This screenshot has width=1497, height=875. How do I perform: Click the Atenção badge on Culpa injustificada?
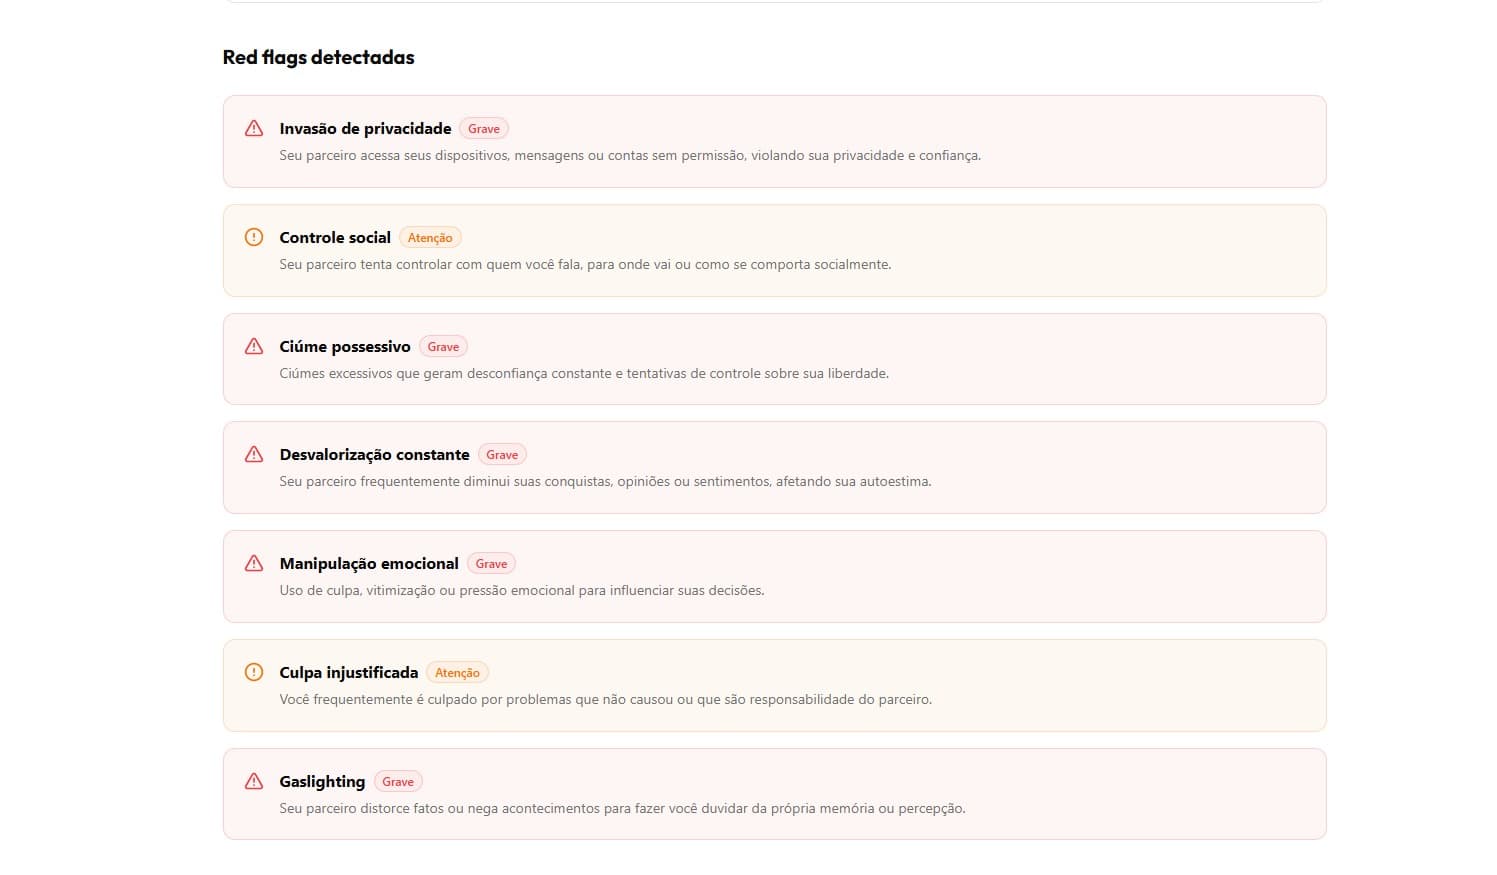pyautogui.click(x=457, y=672)
